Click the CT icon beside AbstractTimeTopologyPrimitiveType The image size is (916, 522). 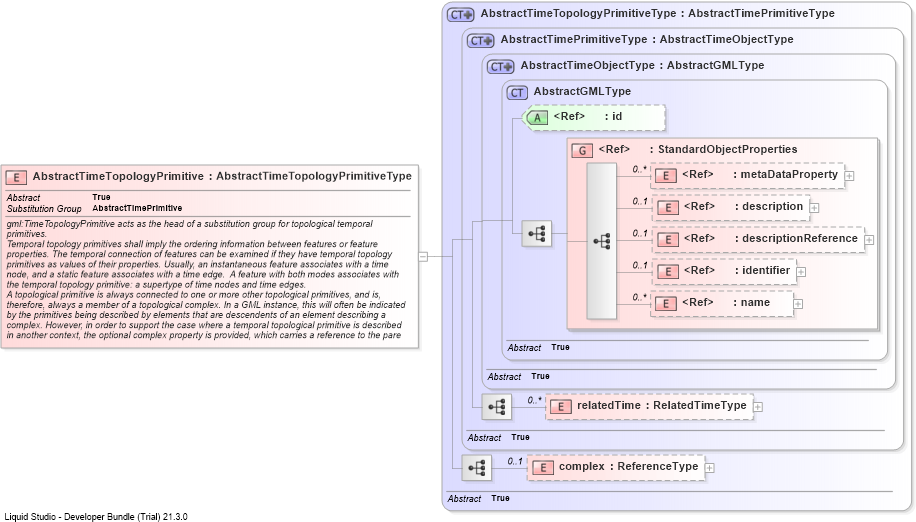pyautogui.click(x=461, y=15)
